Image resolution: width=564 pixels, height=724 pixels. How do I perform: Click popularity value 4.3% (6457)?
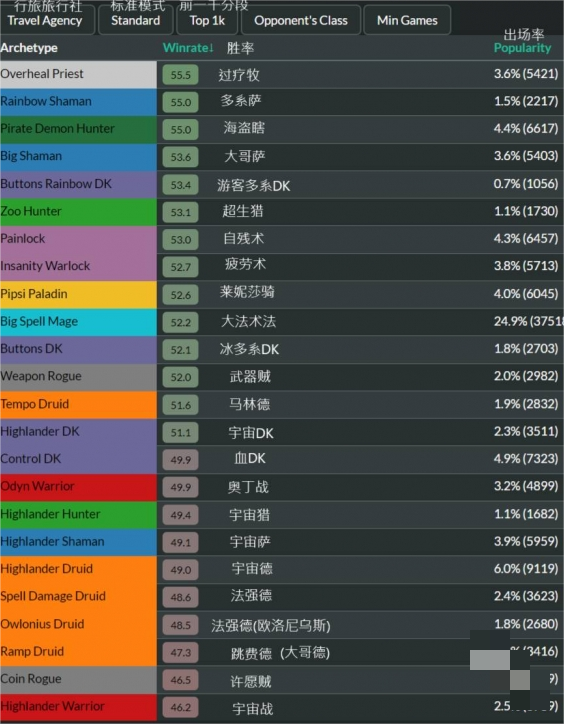tap(526, 239)
